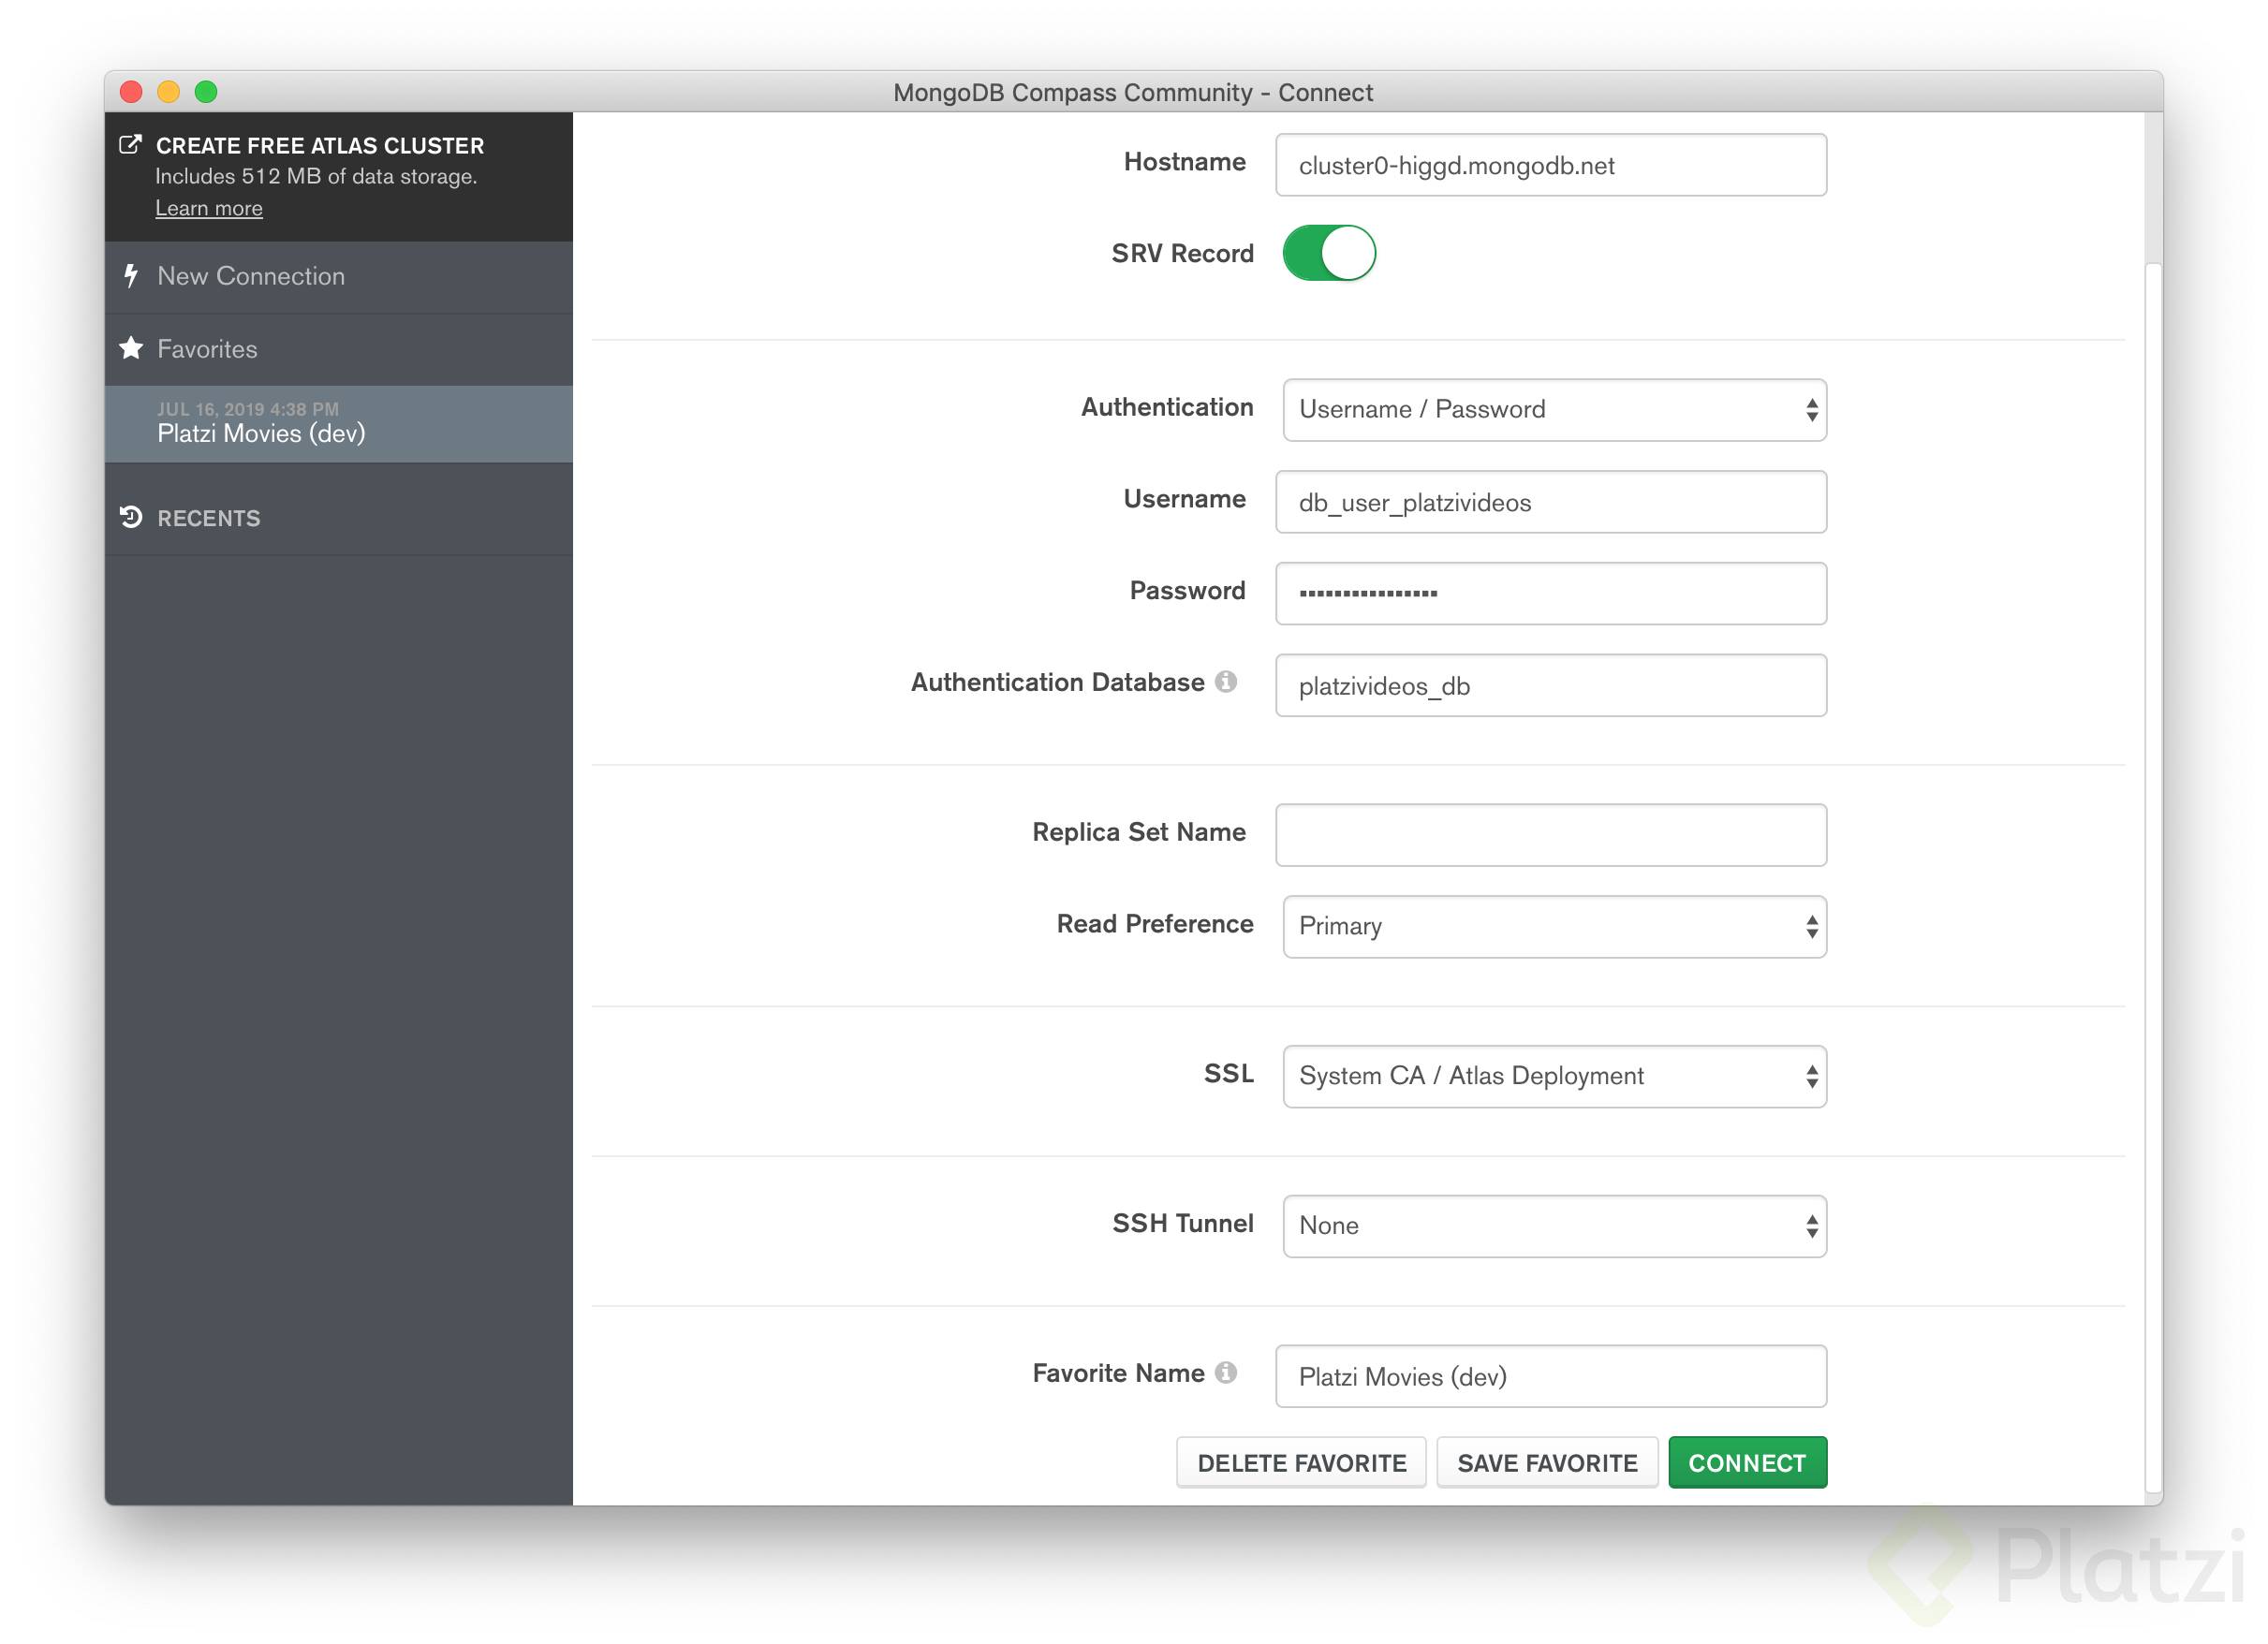
Task: Click the Authentication Database input field
Action: 1551,685
